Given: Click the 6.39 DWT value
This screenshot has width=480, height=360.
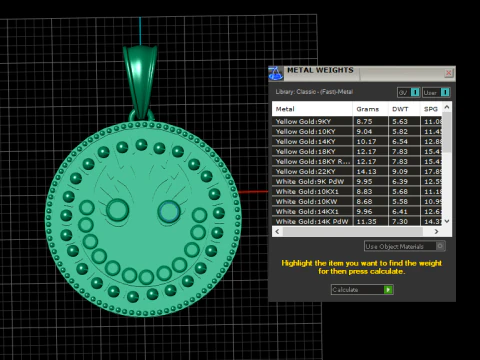Looking at the screenshot, I should point(400,181).
